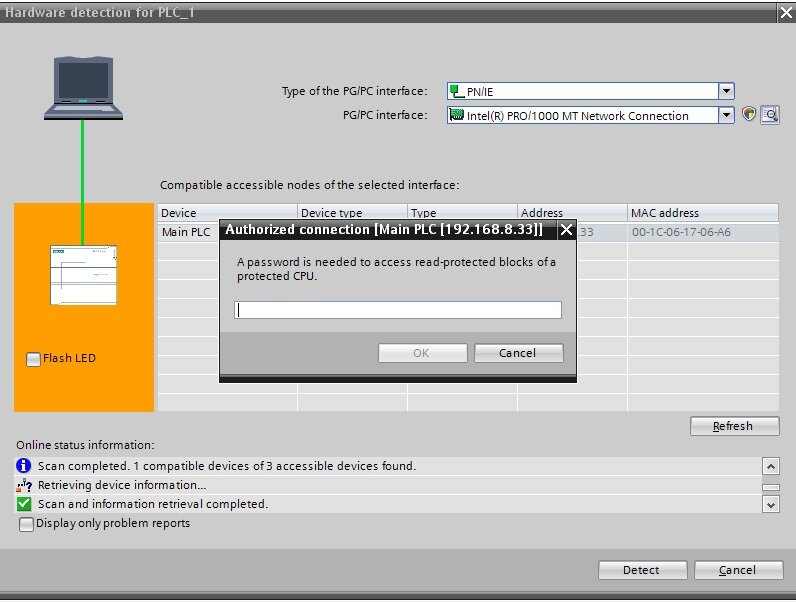The image size is (796, 602).
Task: Click the green checkmark status icon
Action: pyautogui.click(x=23, y=504)
